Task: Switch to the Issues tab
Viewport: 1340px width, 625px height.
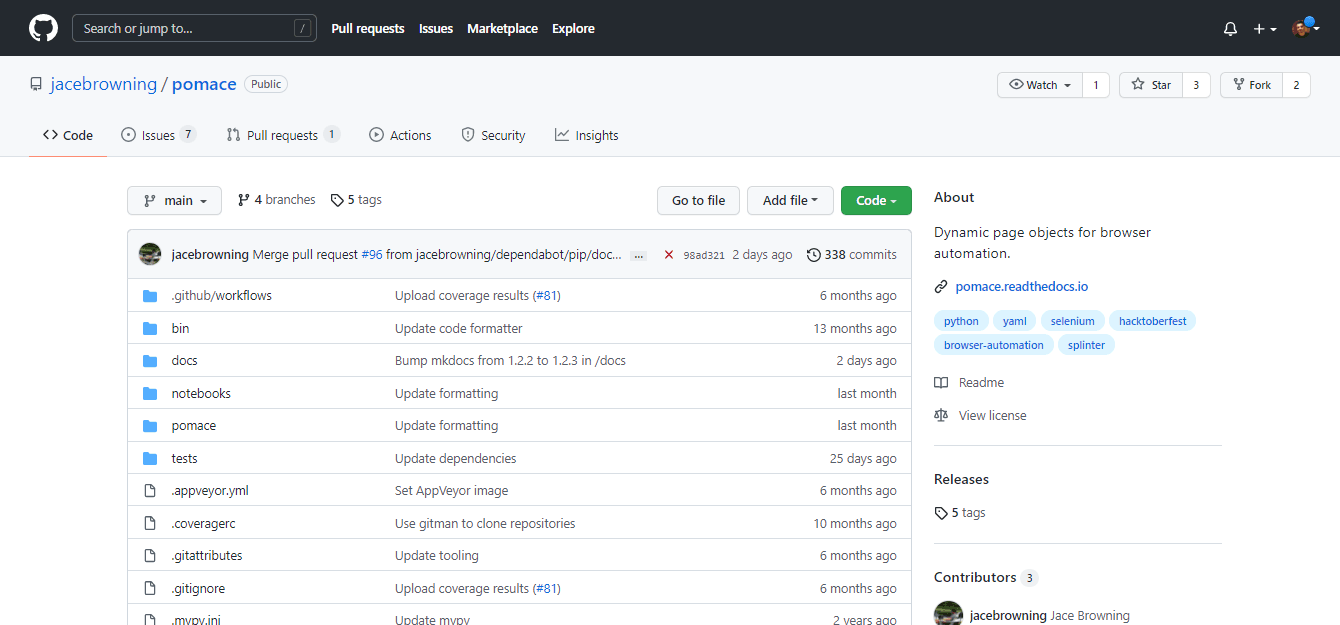Action: 158,135
